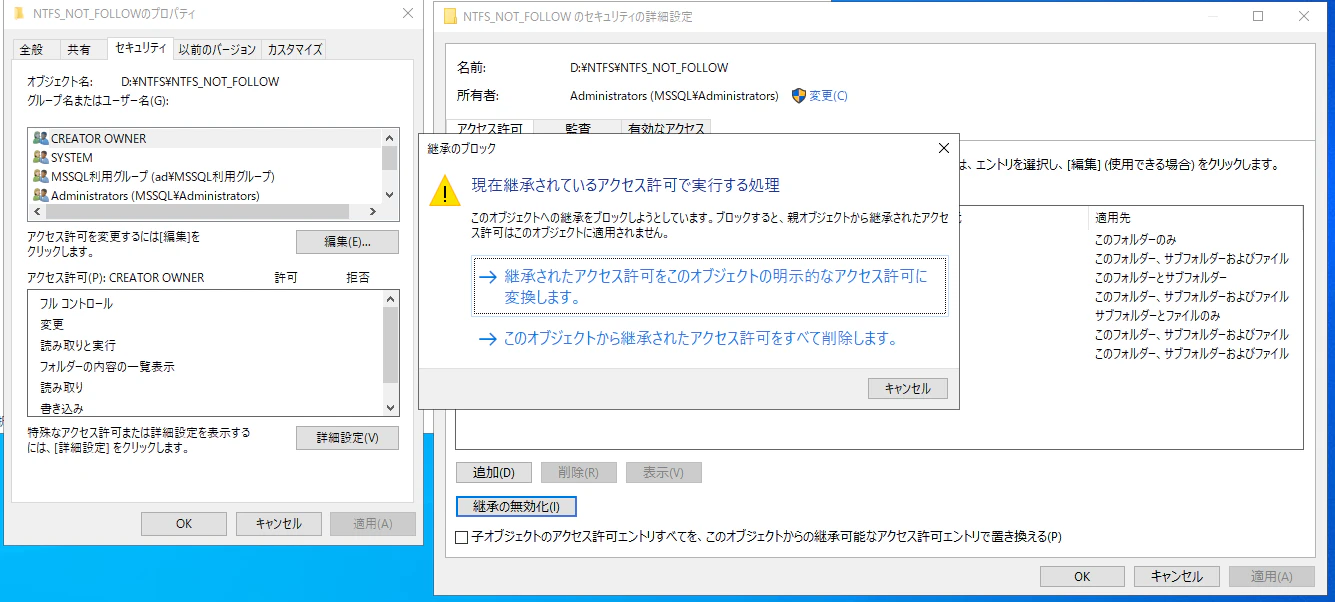This screenshot has width=1335, height=602.
Task: Click OK in the properties window
Action: pyautogui.click(x=183, y=523)
